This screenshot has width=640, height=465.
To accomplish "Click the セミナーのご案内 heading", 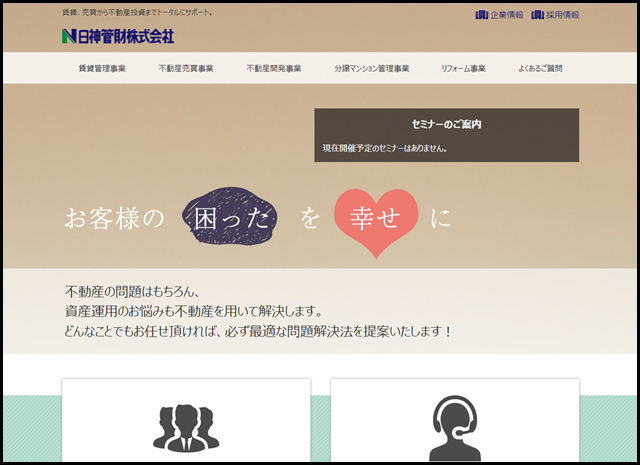I will pyautogui.click(x=447, y=124).
